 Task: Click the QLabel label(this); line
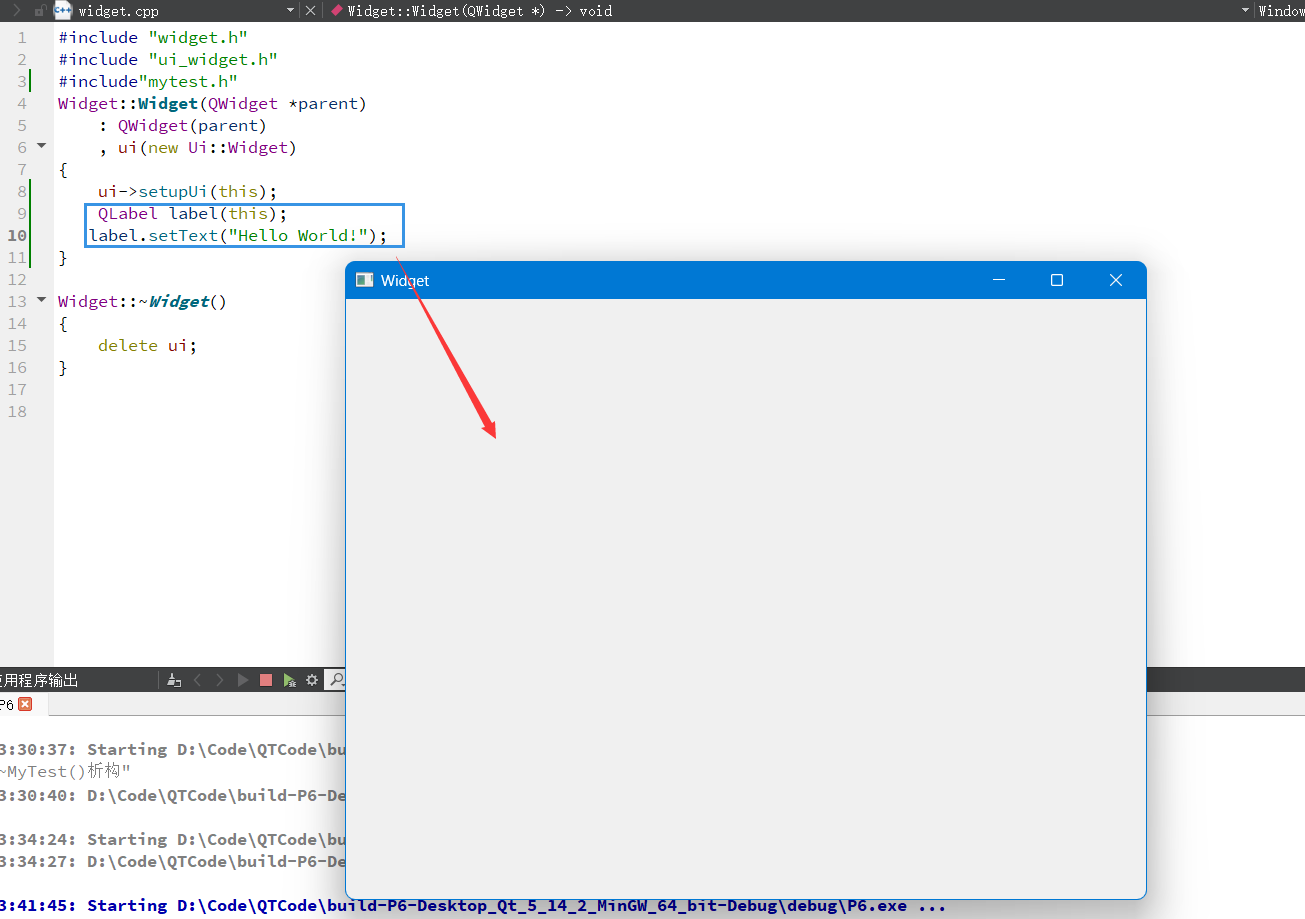pos(192,214)
